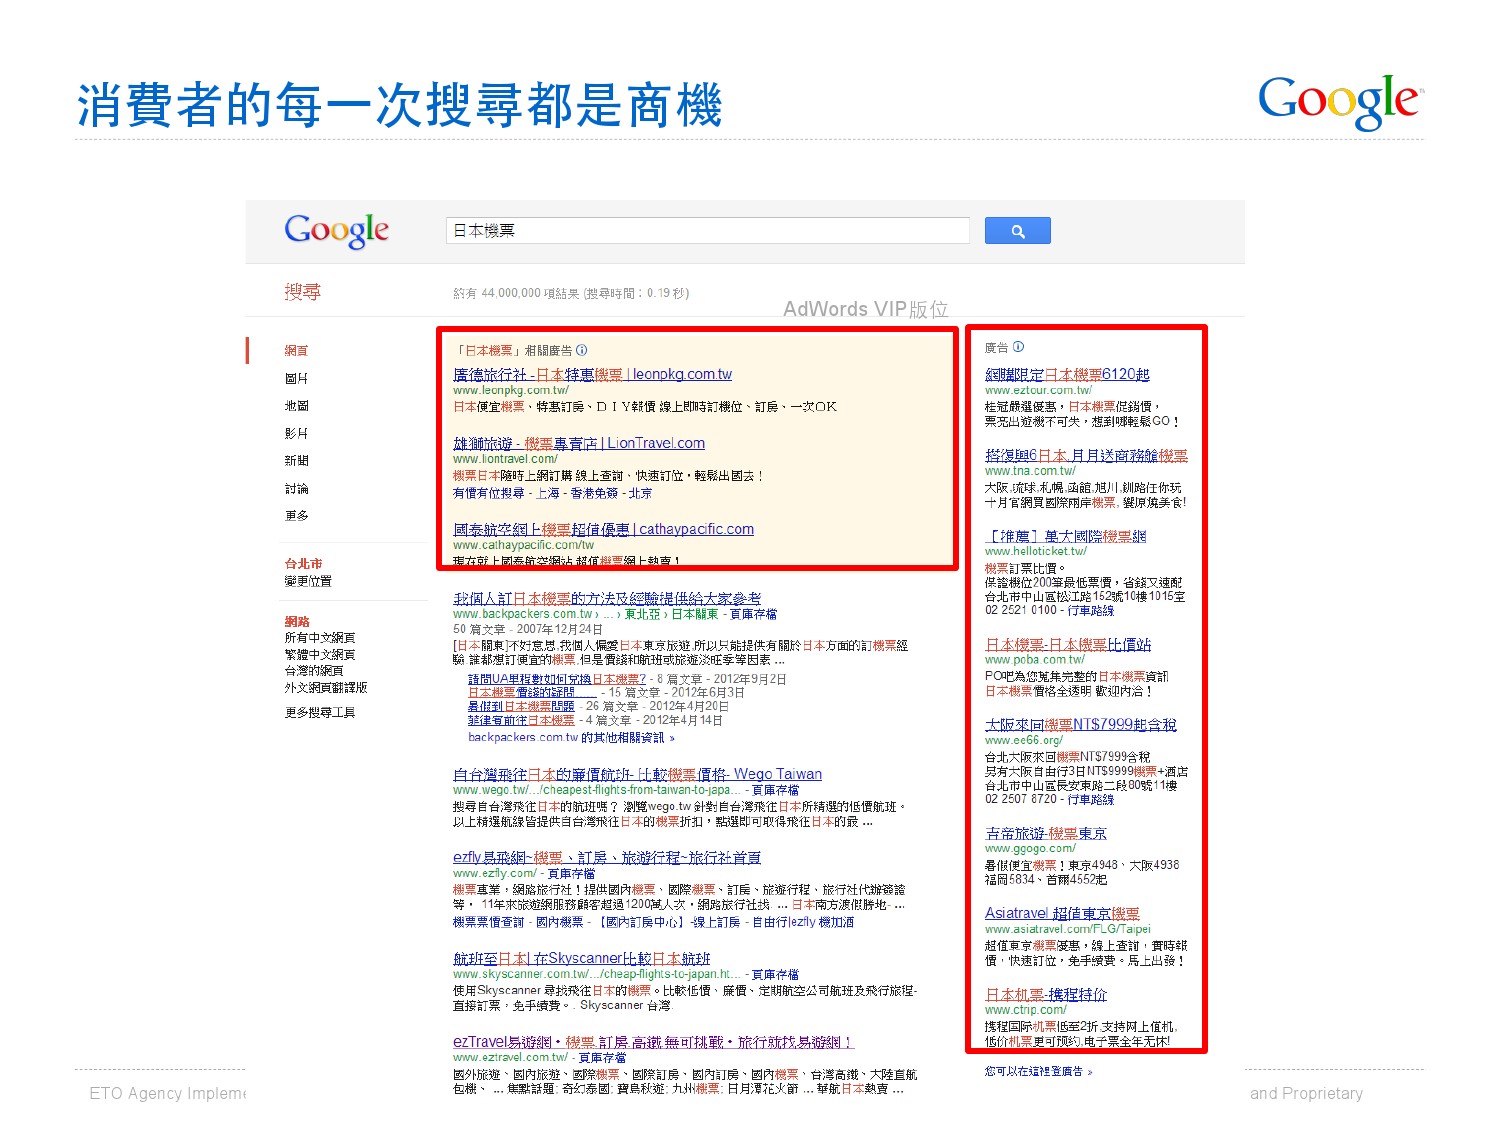Click 您可以在這裡登廣告 link below ads
The width and height of the screenshot is (1500, 1125).
coord(1038,1071)
